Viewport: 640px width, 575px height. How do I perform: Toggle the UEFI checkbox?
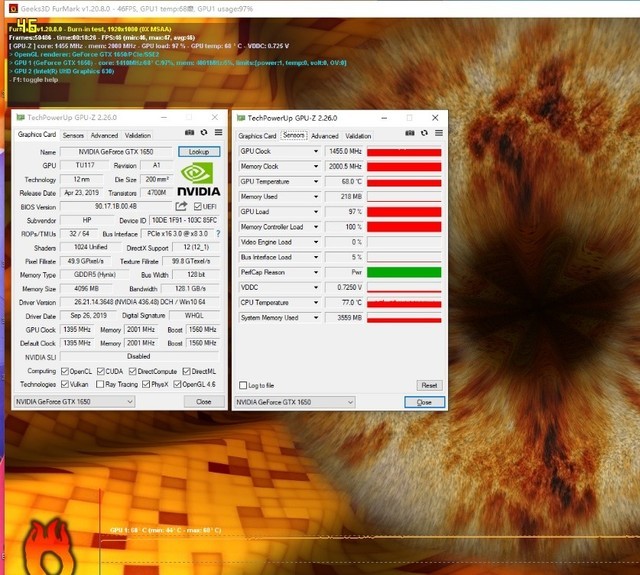(x=198, y=206)
